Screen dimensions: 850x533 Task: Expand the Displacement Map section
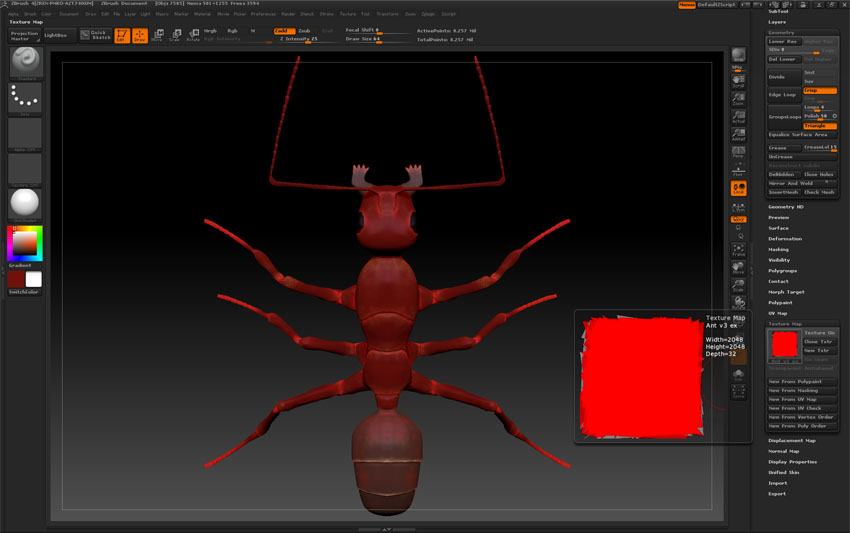click(792, 441)
